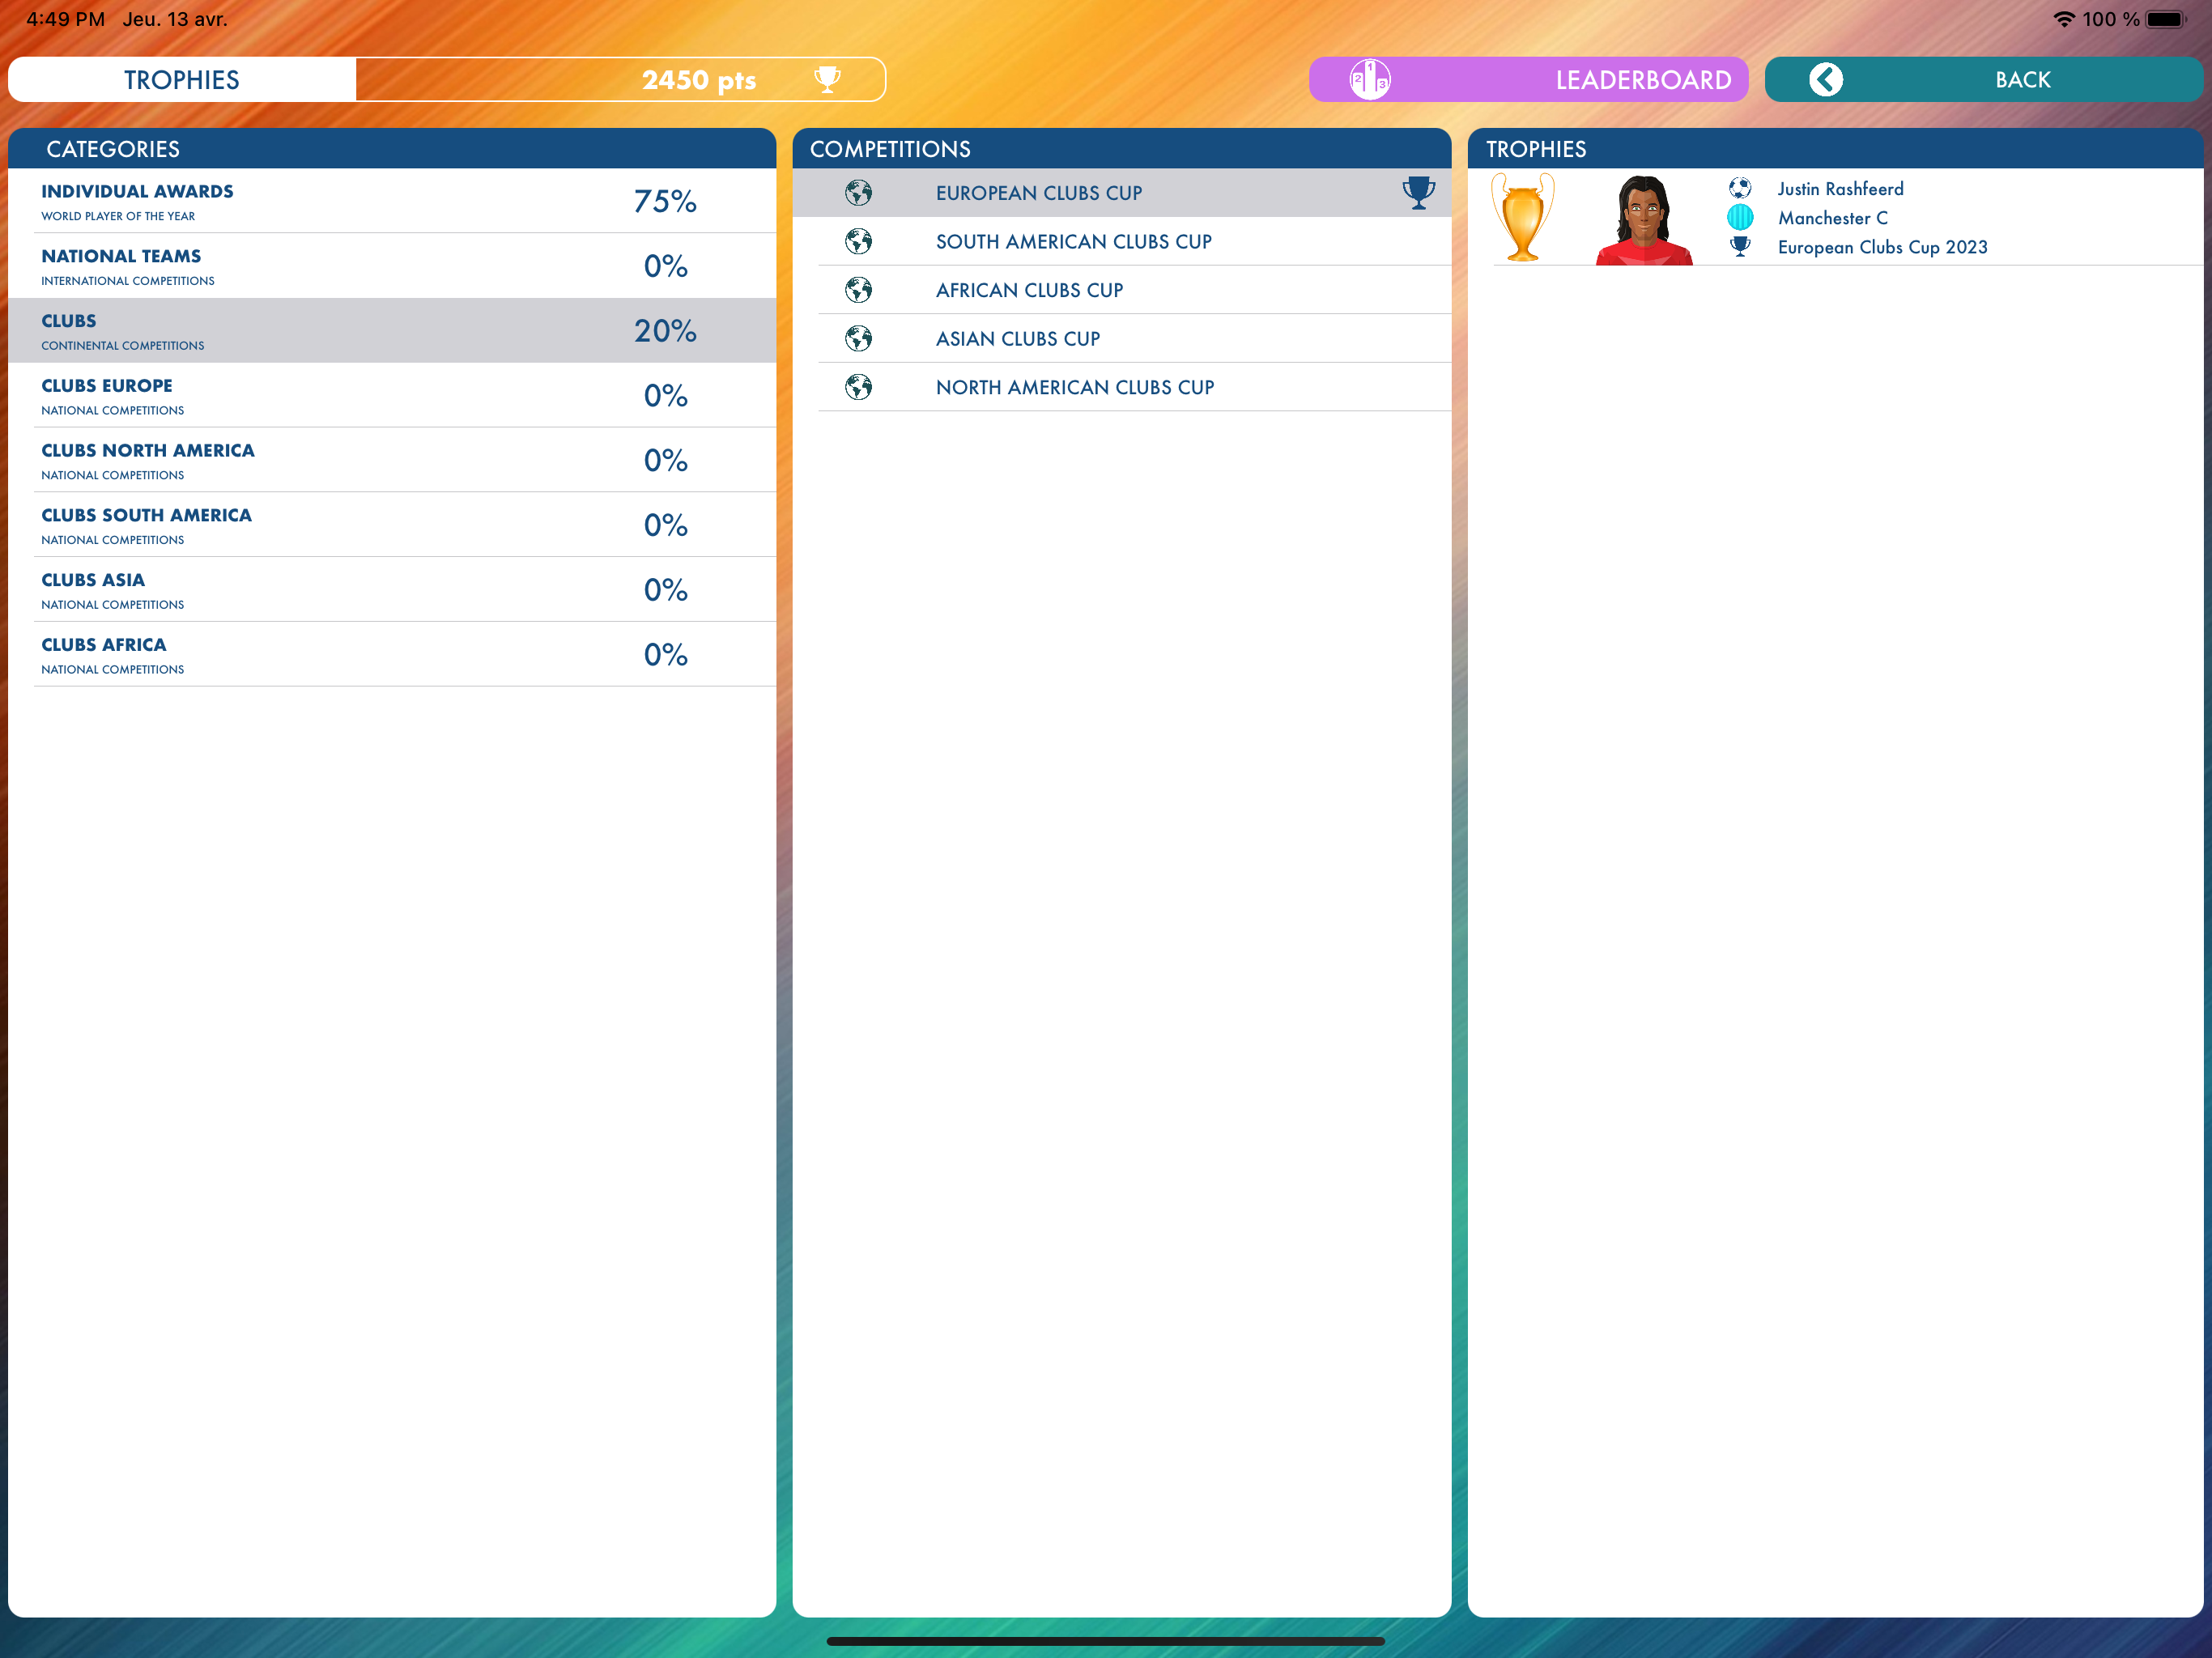Select Clubs North America category
The image size is (2212, 1658).
click(x=392, y=460)
